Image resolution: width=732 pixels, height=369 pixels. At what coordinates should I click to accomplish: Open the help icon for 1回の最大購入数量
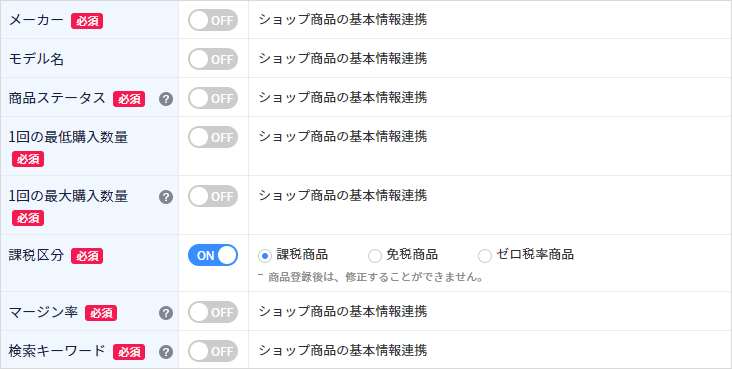click(x=166, y=197)
